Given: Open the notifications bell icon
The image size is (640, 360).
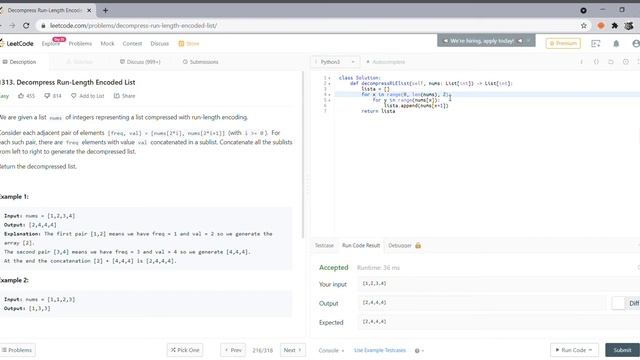Looking at the screenshot, I should [616, 43].
